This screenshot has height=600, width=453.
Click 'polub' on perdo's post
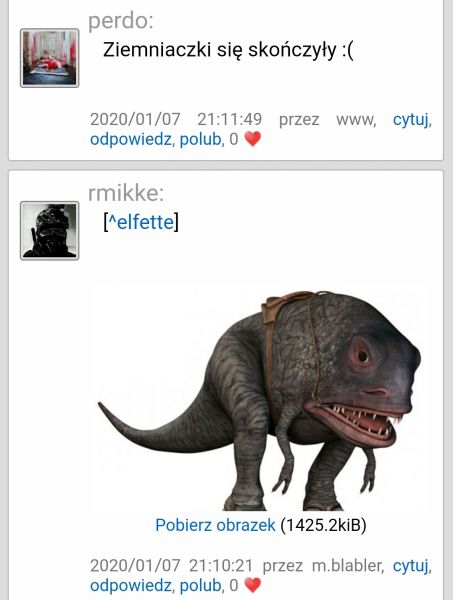[x=200, y=139]
